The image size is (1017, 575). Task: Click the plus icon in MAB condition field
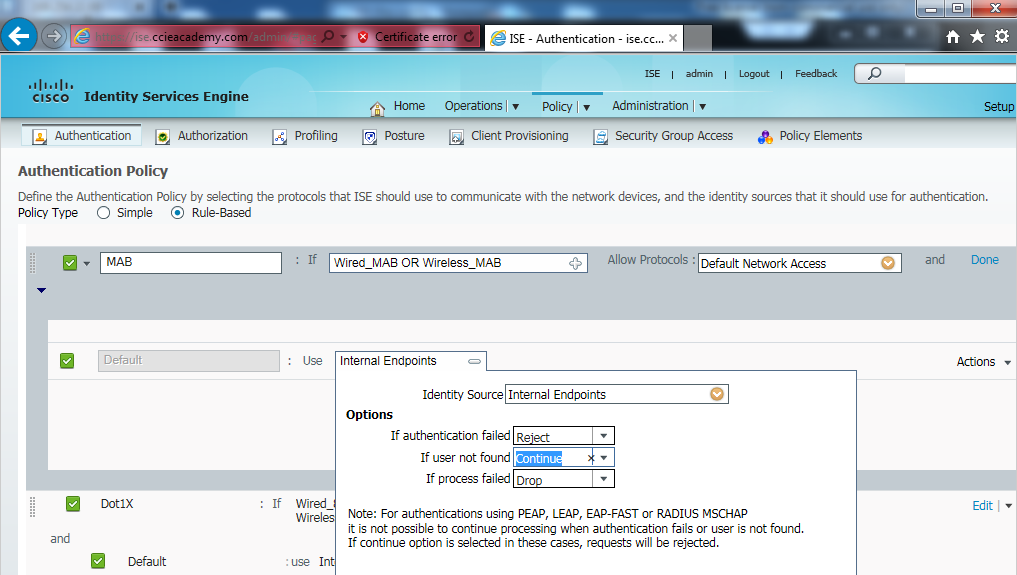click(575, 263)
